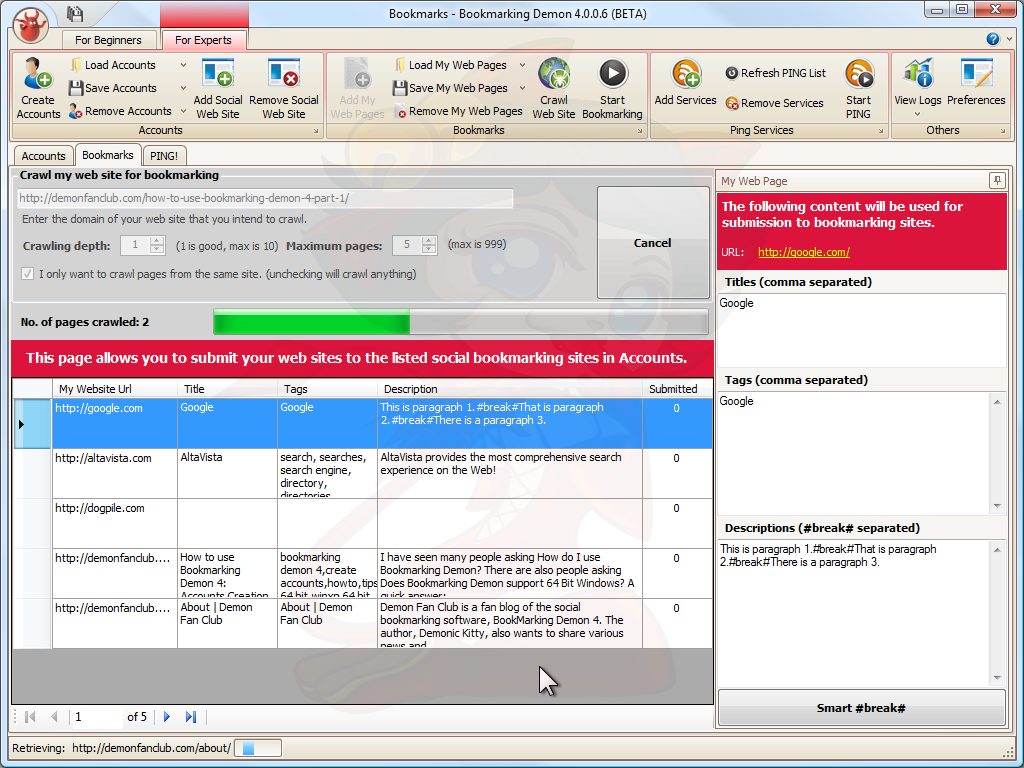Click the quick access save icon in title bar
Screen dimensions: 1024x768
(x=76, y=14)
